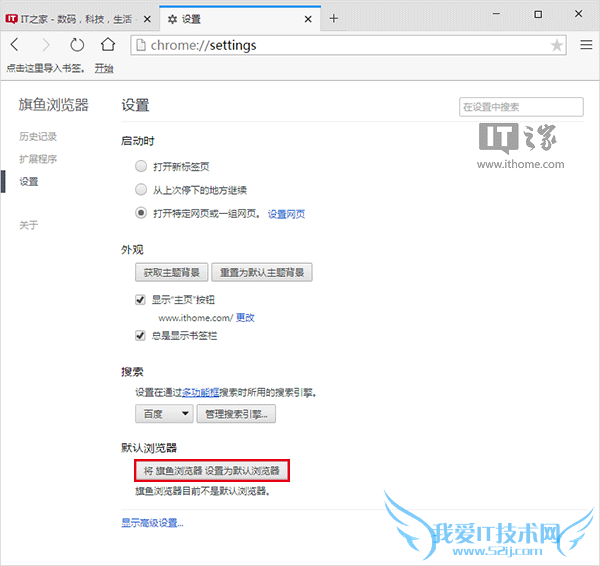The width and height of the screenshot is (600, 566).
Task: Open the home page icon
Action: click(x=108, y=44)
